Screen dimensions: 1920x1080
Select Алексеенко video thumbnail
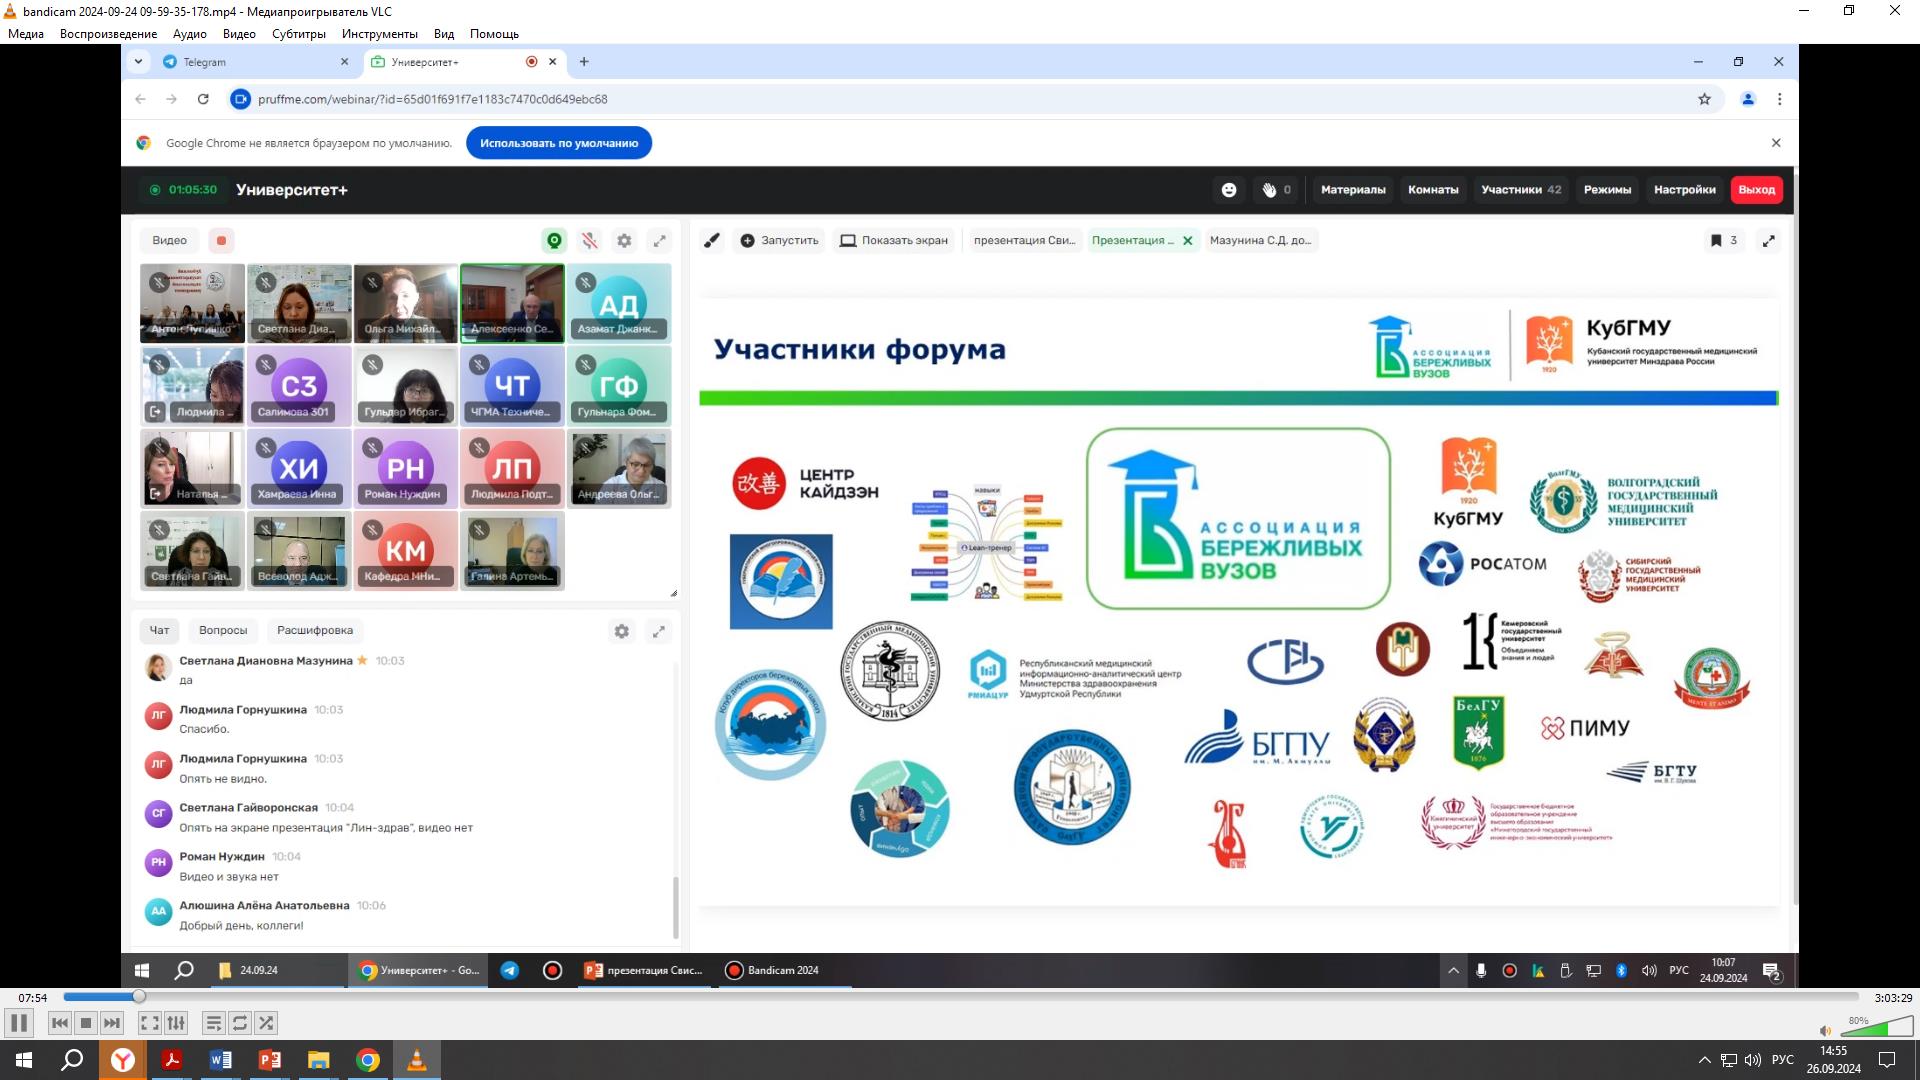[x=512, y=303]
